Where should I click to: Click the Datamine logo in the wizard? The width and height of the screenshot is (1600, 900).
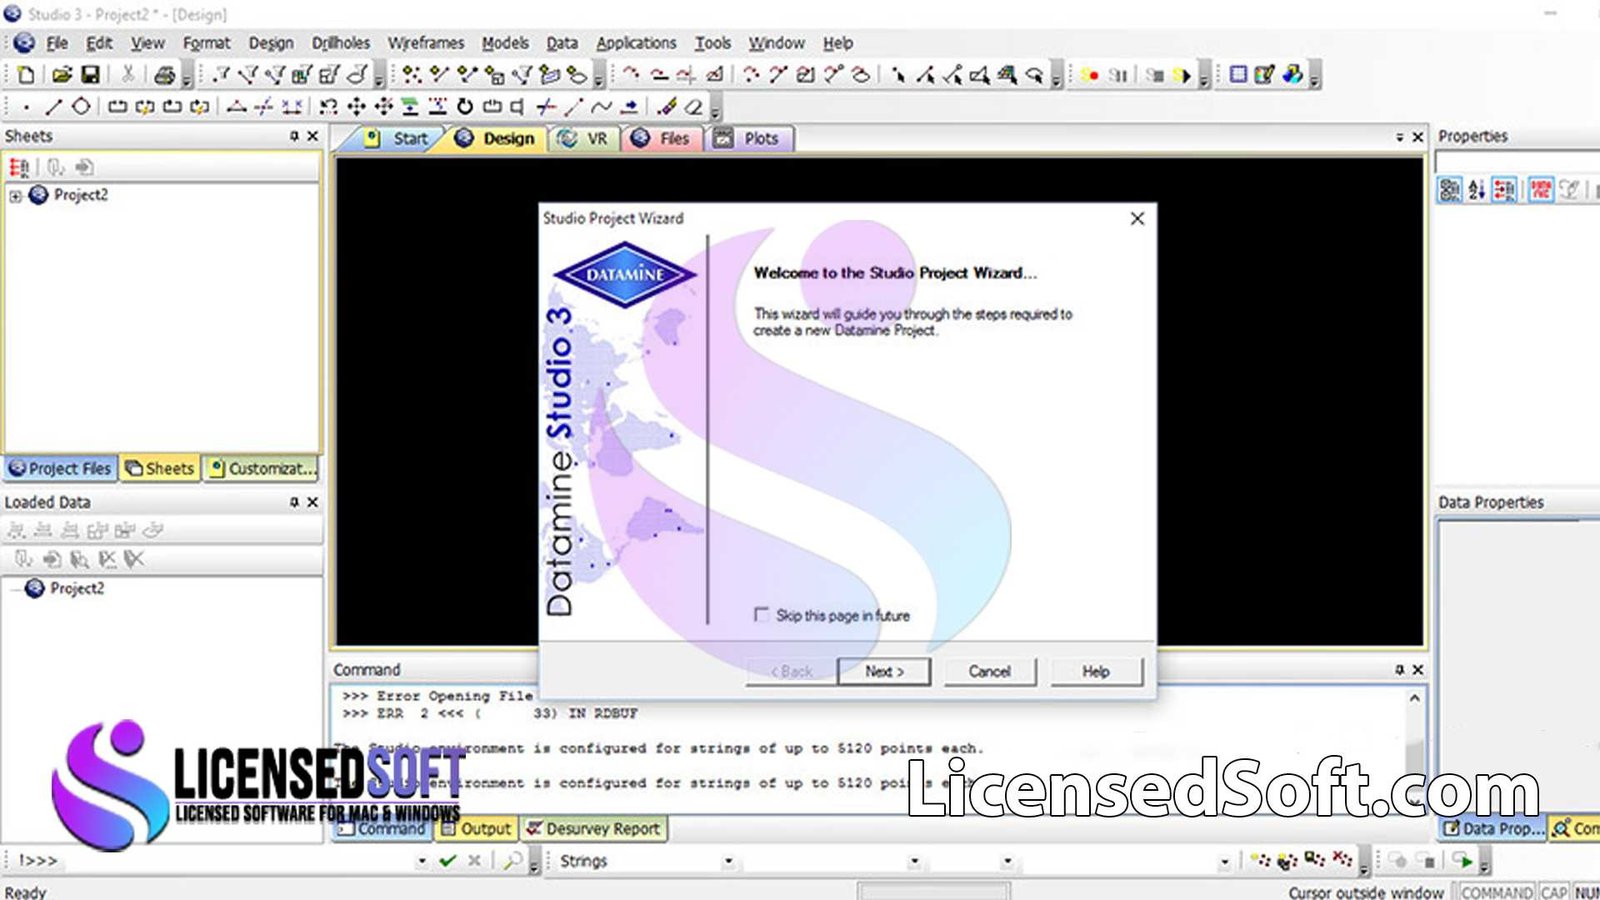tap(625, 274)
